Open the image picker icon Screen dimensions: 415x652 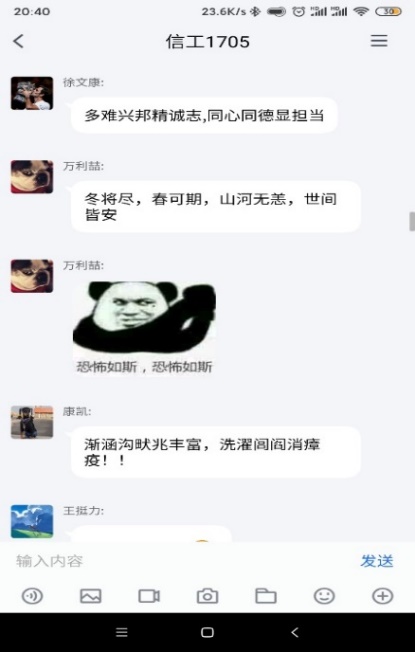(x=91, y=596)
